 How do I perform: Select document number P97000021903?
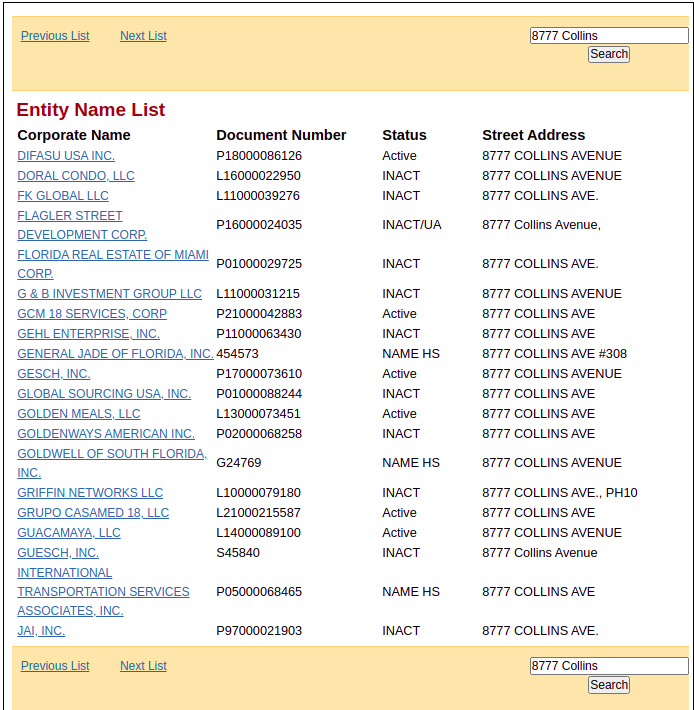pos(259,631)
